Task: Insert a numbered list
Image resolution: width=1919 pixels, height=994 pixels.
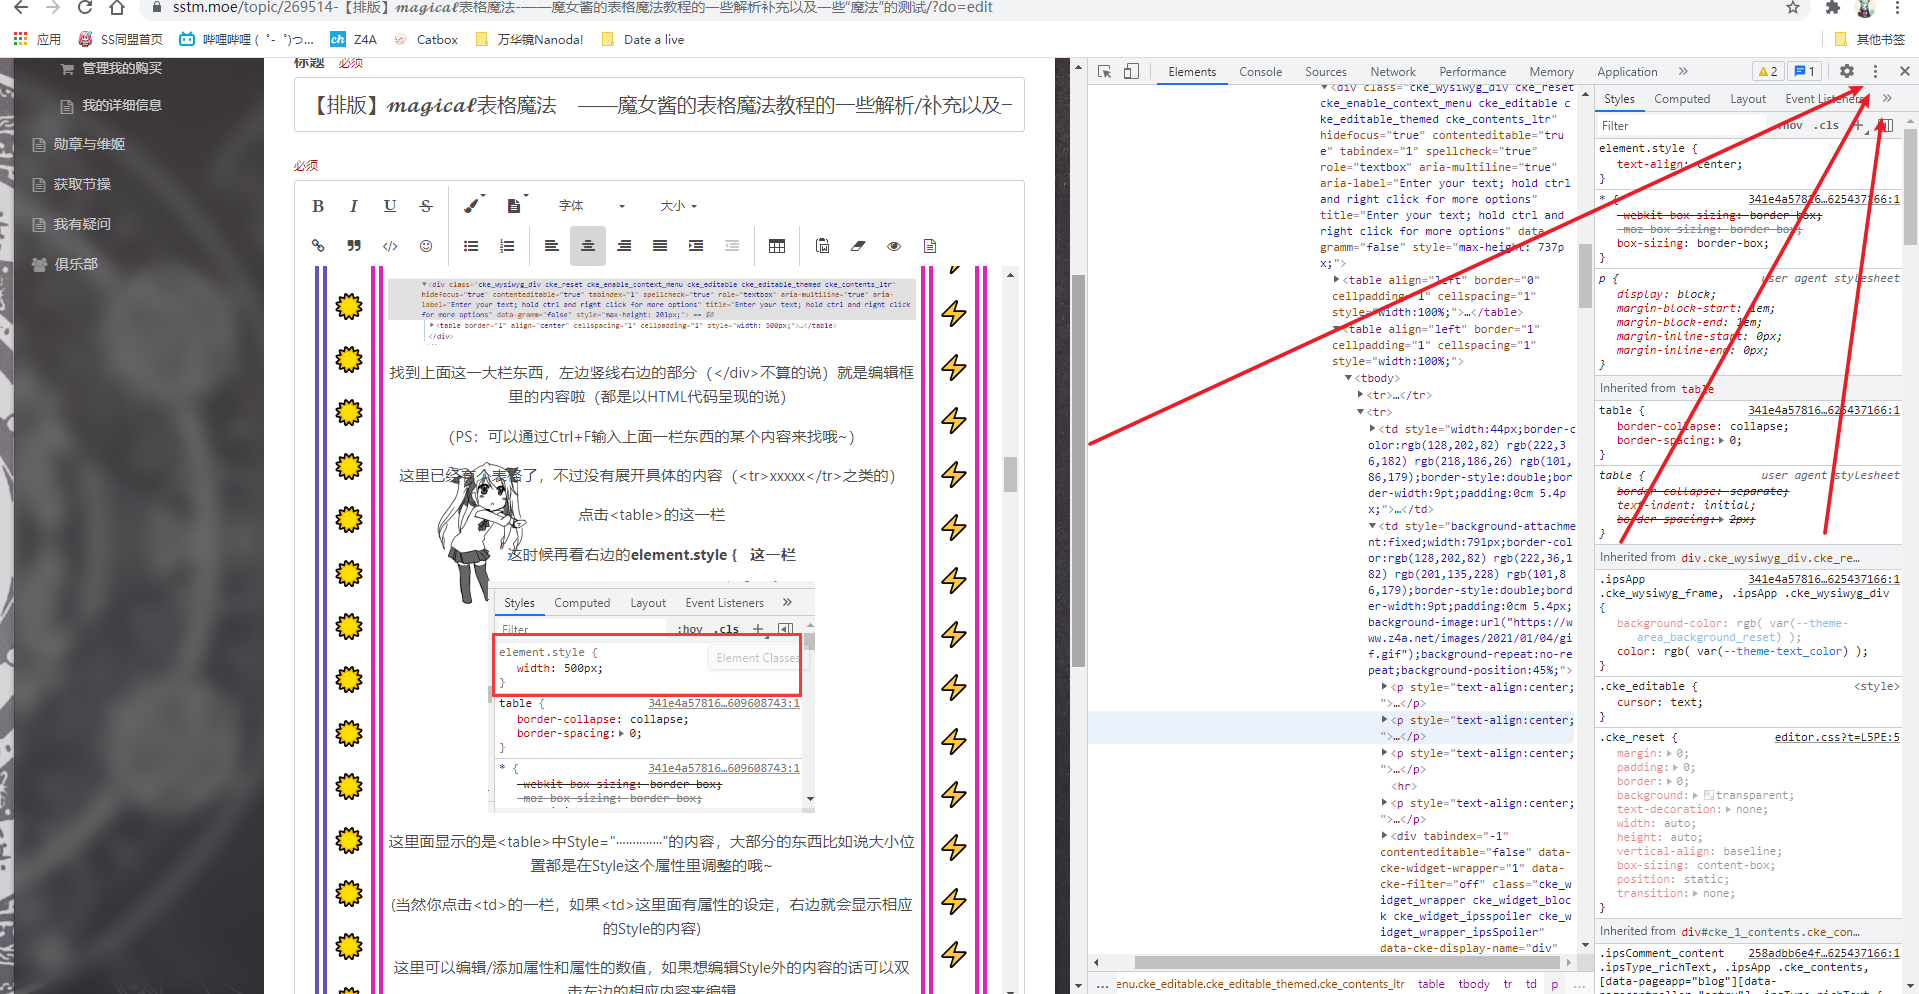Action: [x=507, y=246]
